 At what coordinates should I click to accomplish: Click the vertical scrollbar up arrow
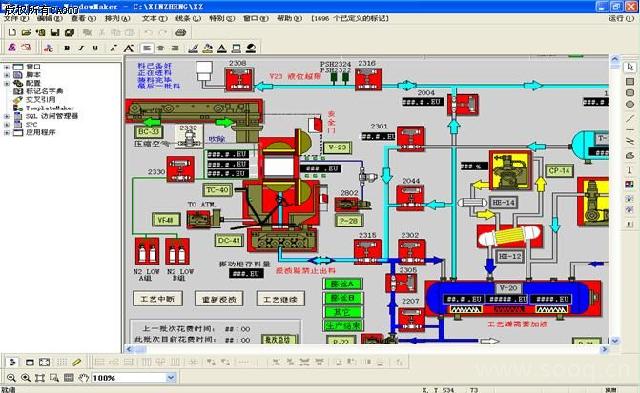click(615, 60)
